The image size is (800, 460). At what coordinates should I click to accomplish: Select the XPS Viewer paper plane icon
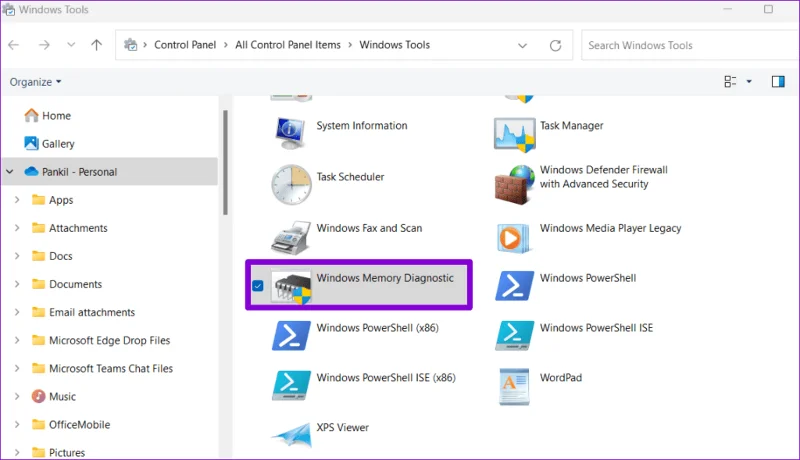click(291, 435)
